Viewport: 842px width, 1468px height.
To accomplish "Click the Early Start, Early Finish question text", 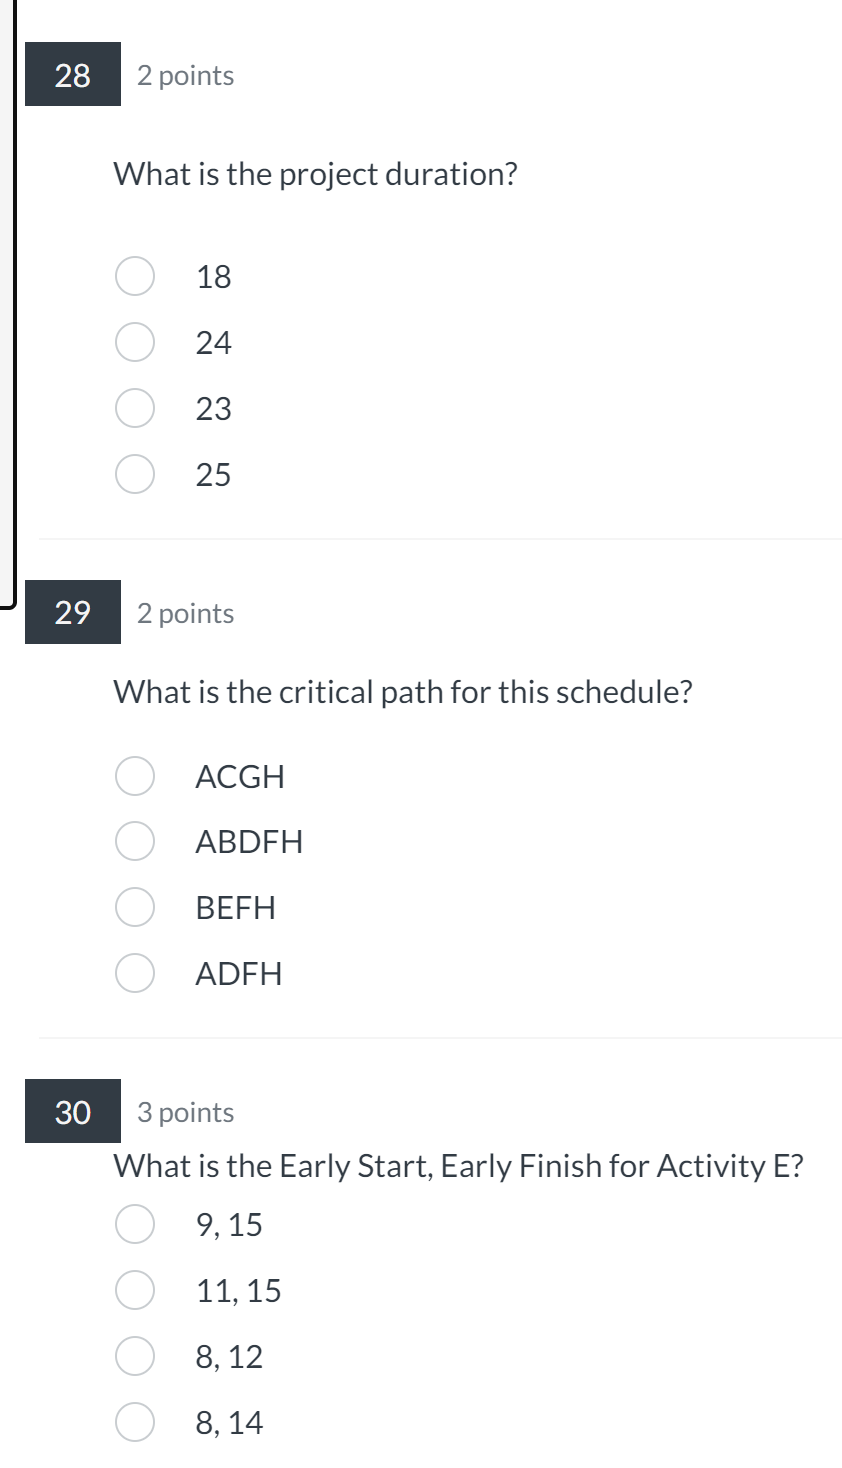I will pos(458,1165).
